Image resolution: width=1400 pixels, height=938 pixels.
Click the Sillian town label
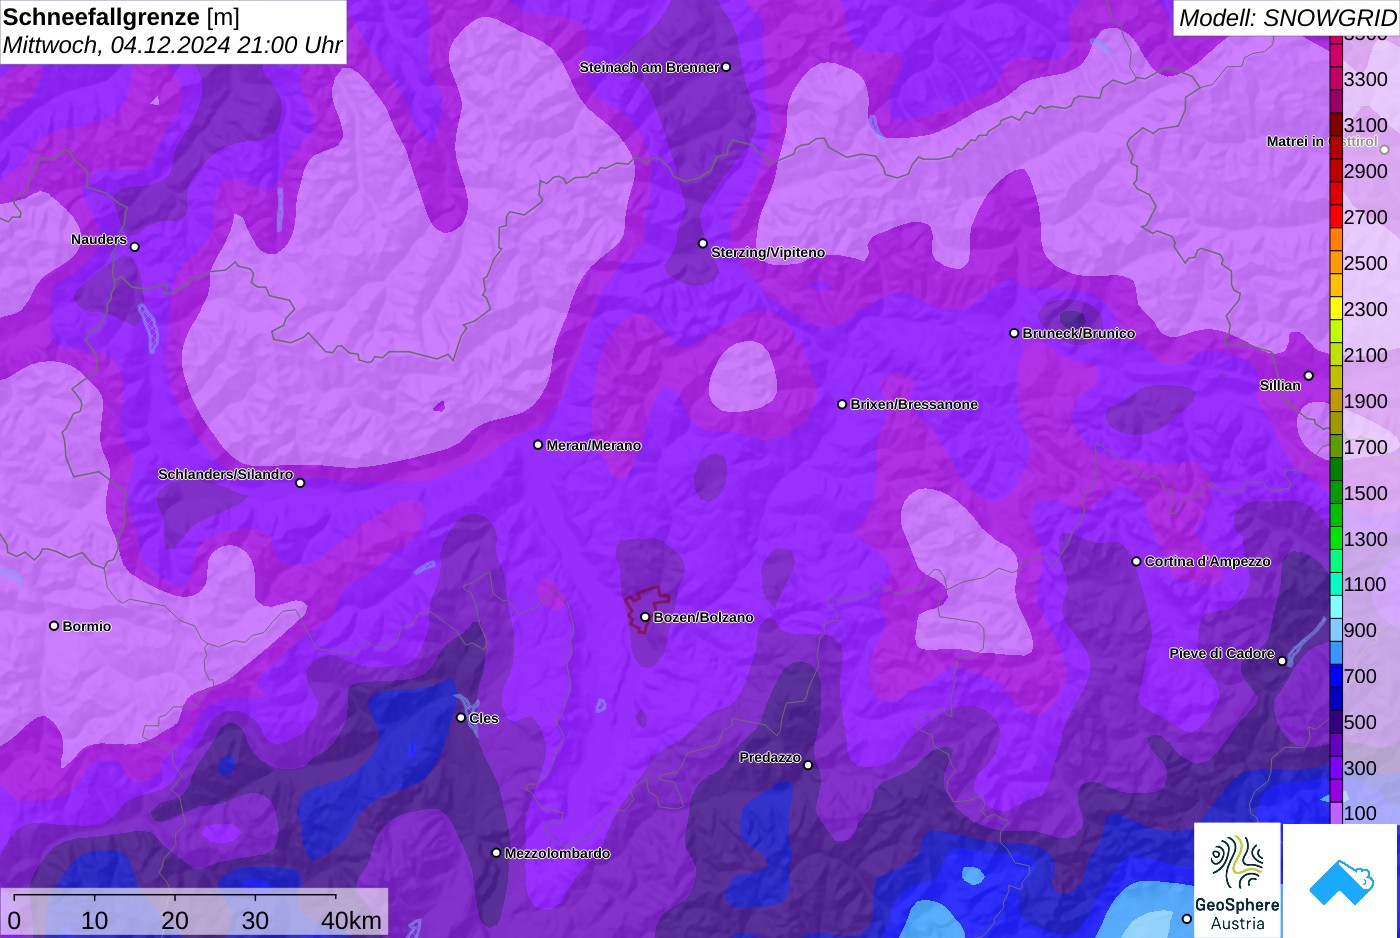point(1280,386)
